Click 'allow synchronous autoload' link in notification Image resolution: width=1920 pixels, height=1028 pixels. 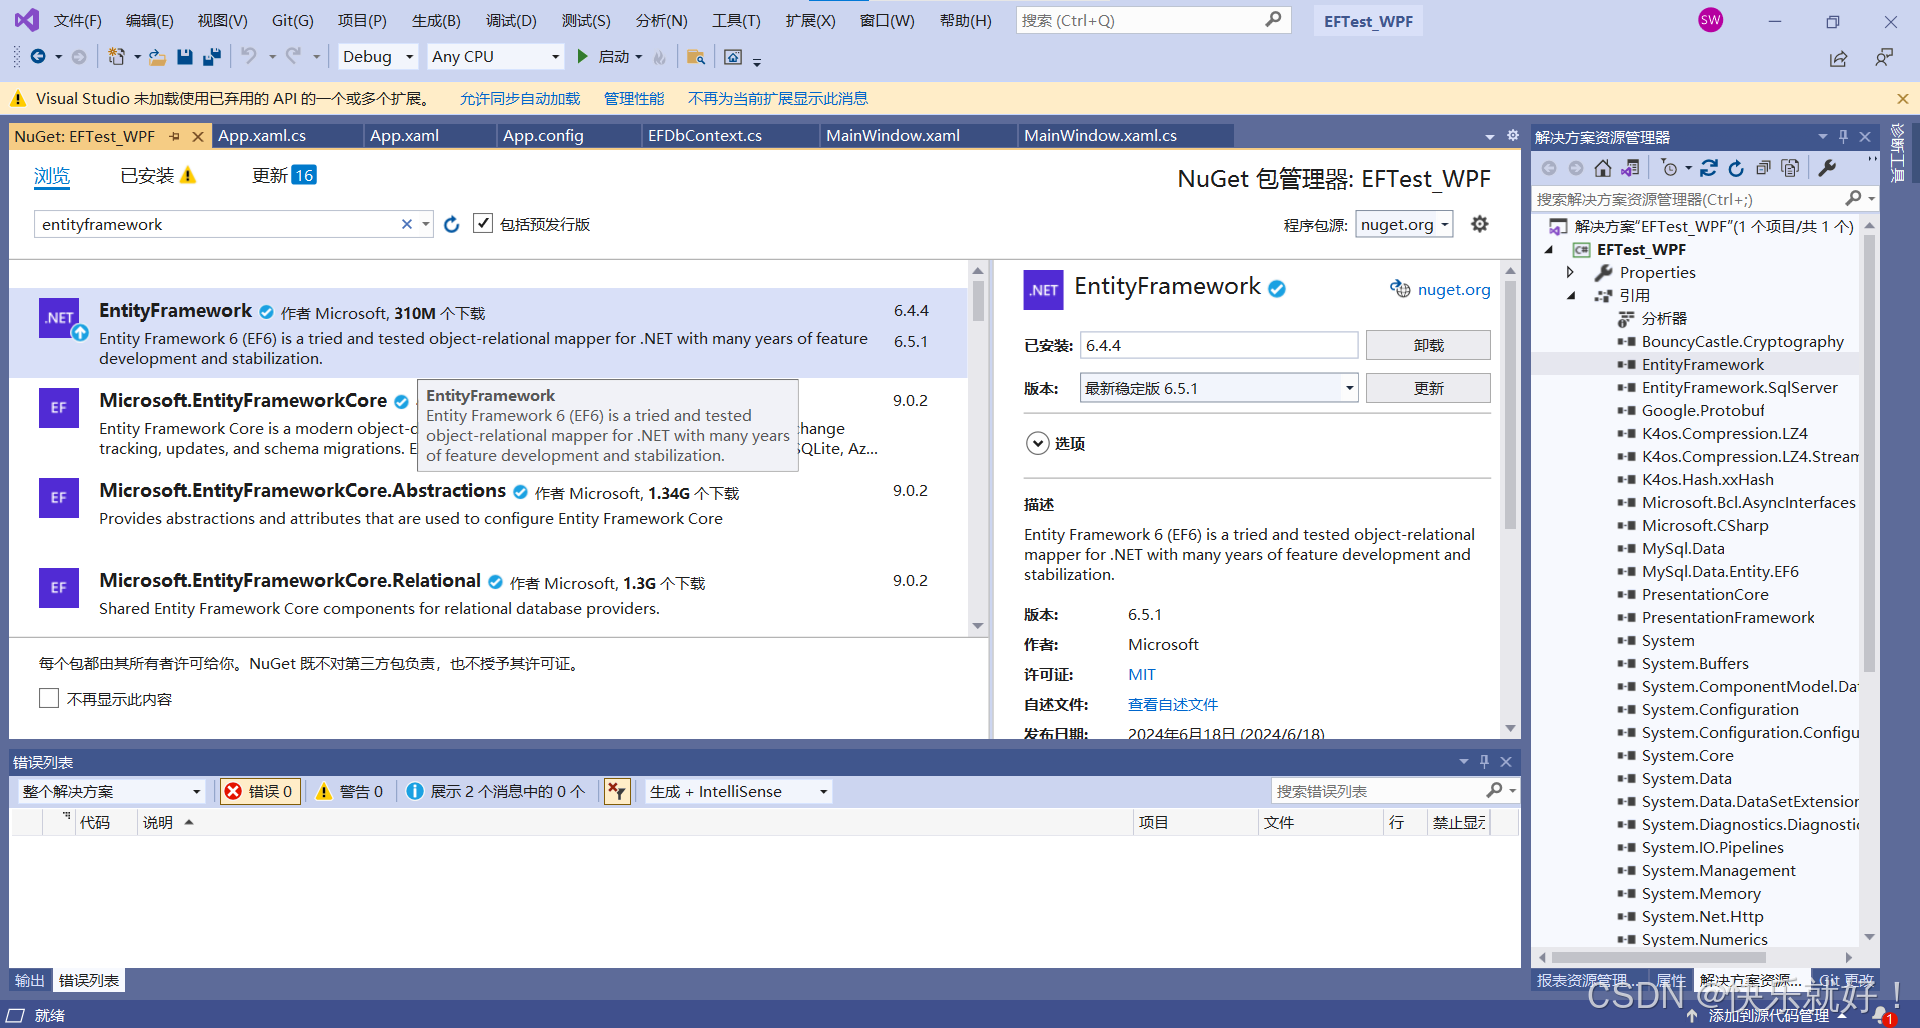[520, 98]
